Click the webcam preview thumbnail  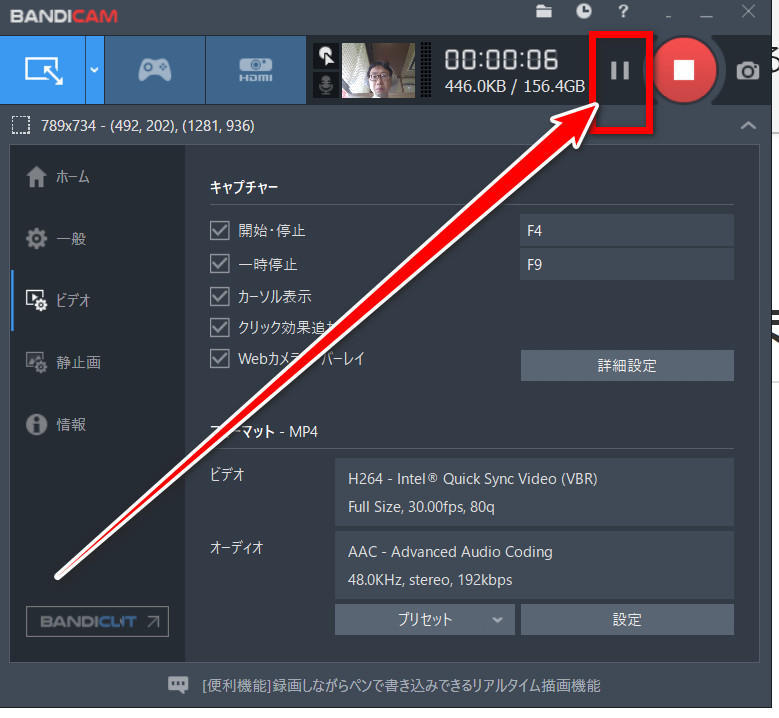(378, 70)
